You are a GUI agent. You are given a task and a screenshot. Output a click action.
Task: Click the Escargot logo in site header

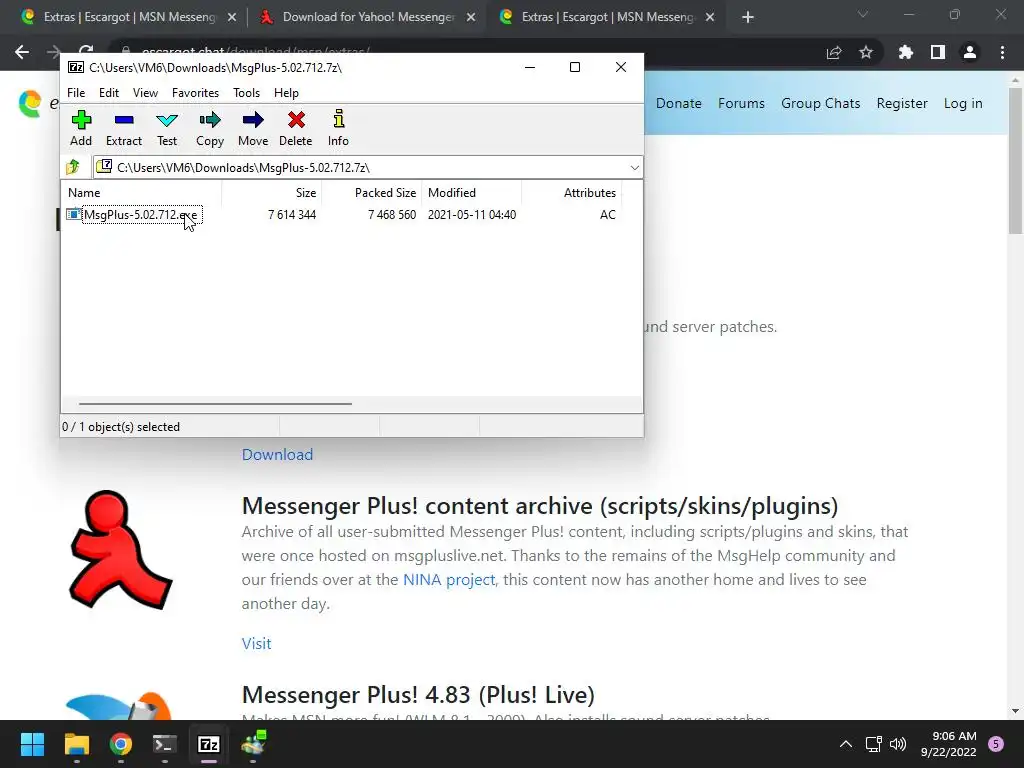30,104
